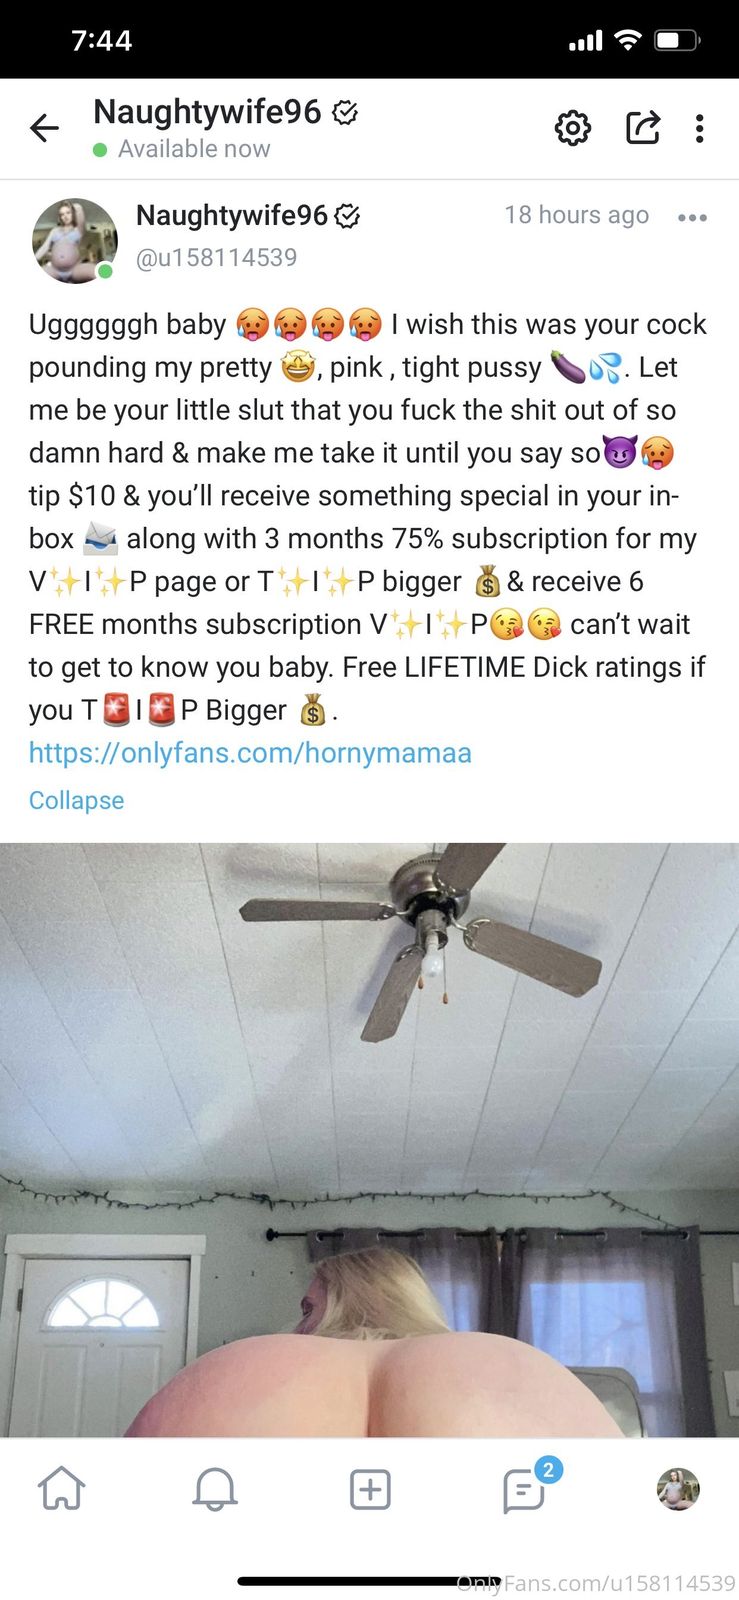
Task: Tap the share arrow icon in header
Action: (643, 127)
